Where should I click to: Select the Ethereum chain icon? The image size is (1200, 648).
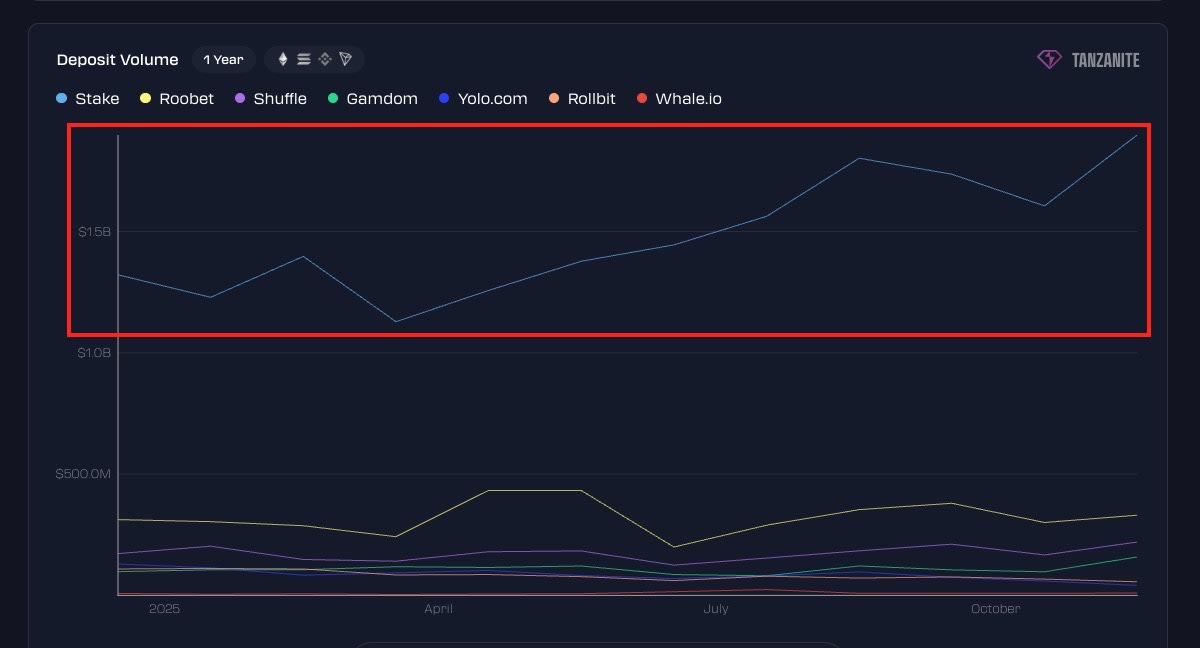pyautogui.click(x=282, y=60)
